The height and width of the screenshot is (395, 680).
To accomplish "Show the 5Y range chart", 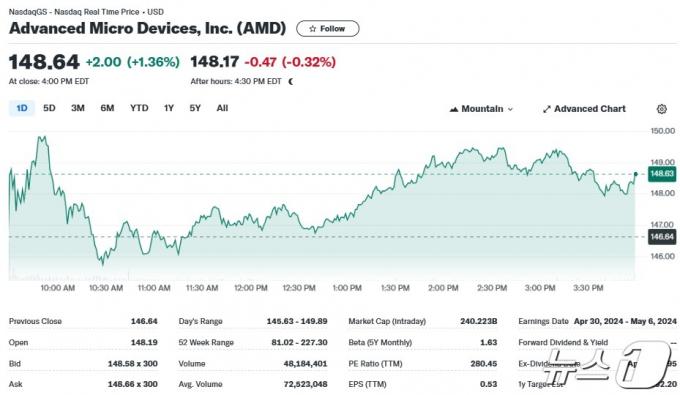I will click(195, 108).
